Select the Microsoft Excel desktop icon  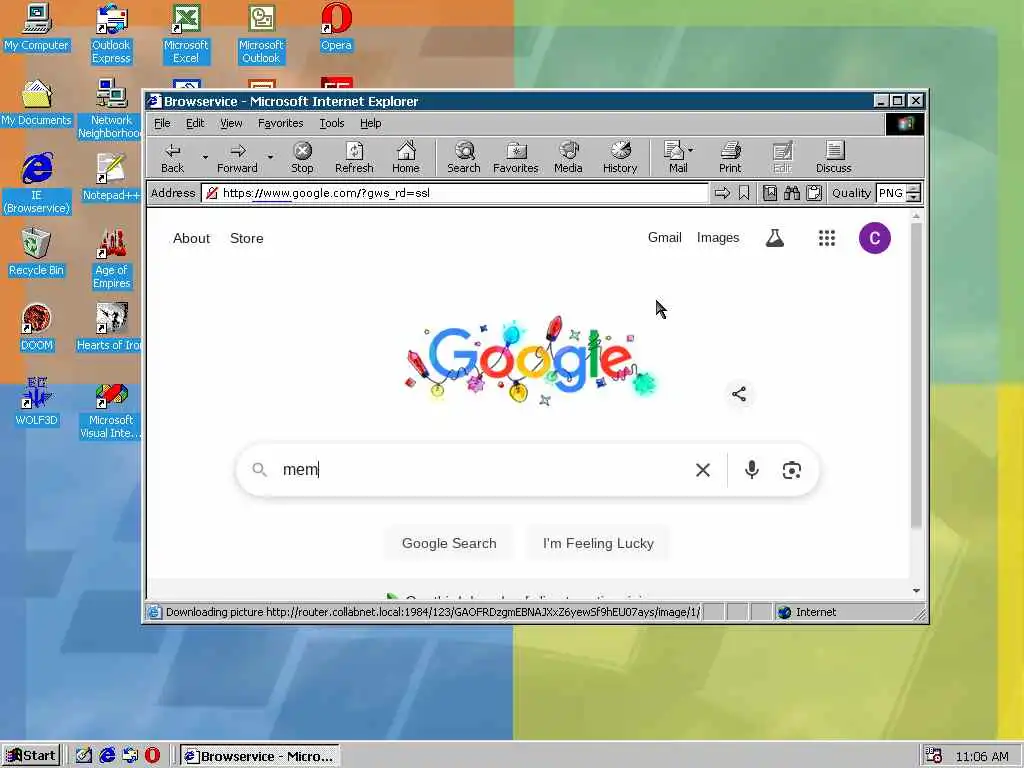[x=186, y=34]
